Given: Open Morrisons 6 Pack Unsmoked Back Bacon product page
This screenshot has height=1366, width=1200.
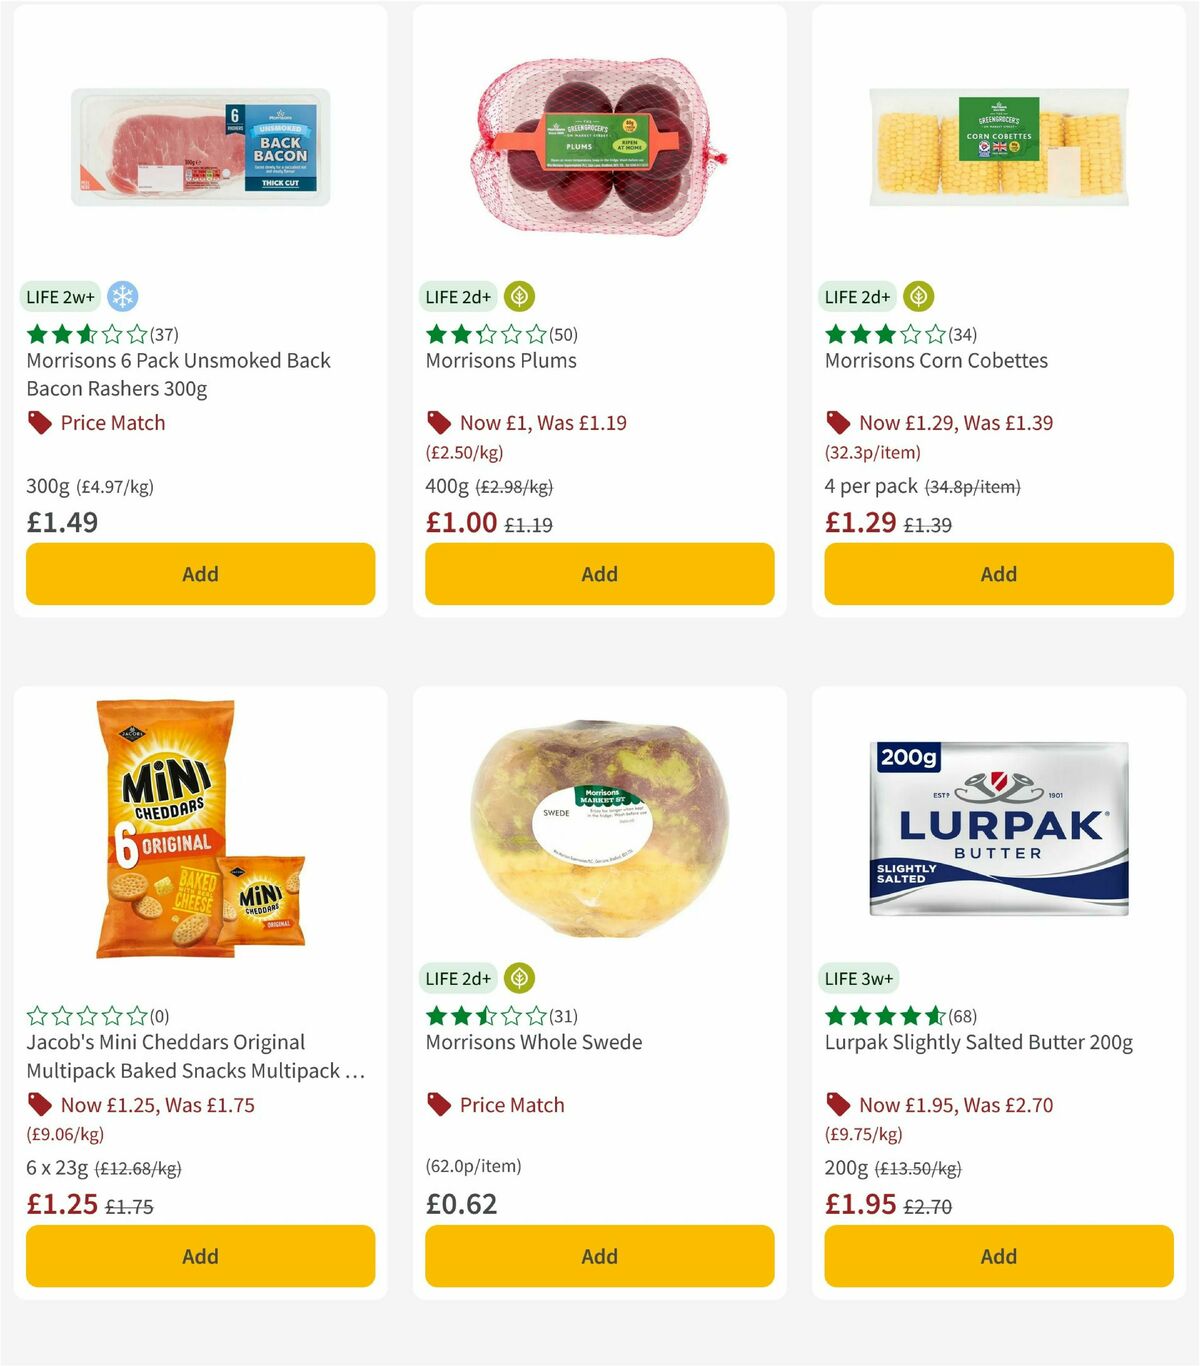Looking at the screenshot, I should [x=177, y=374].
